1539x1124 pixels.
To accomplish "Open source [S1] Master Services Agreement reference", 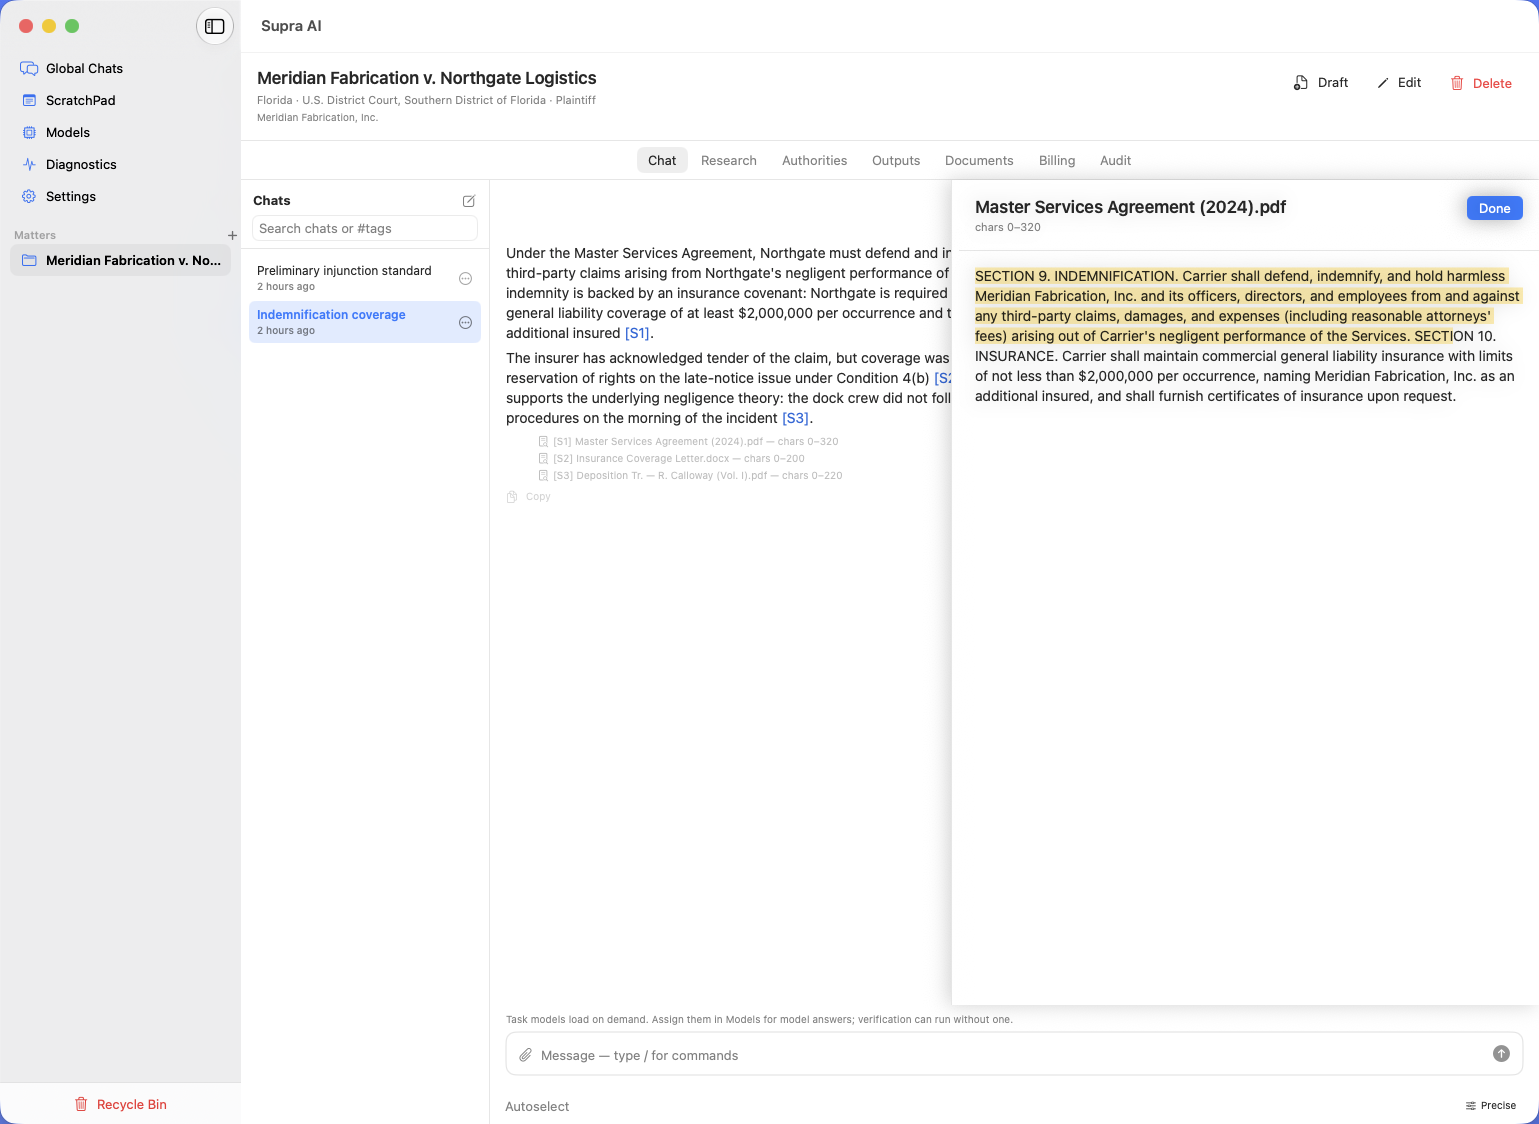I will coord(689,441).
